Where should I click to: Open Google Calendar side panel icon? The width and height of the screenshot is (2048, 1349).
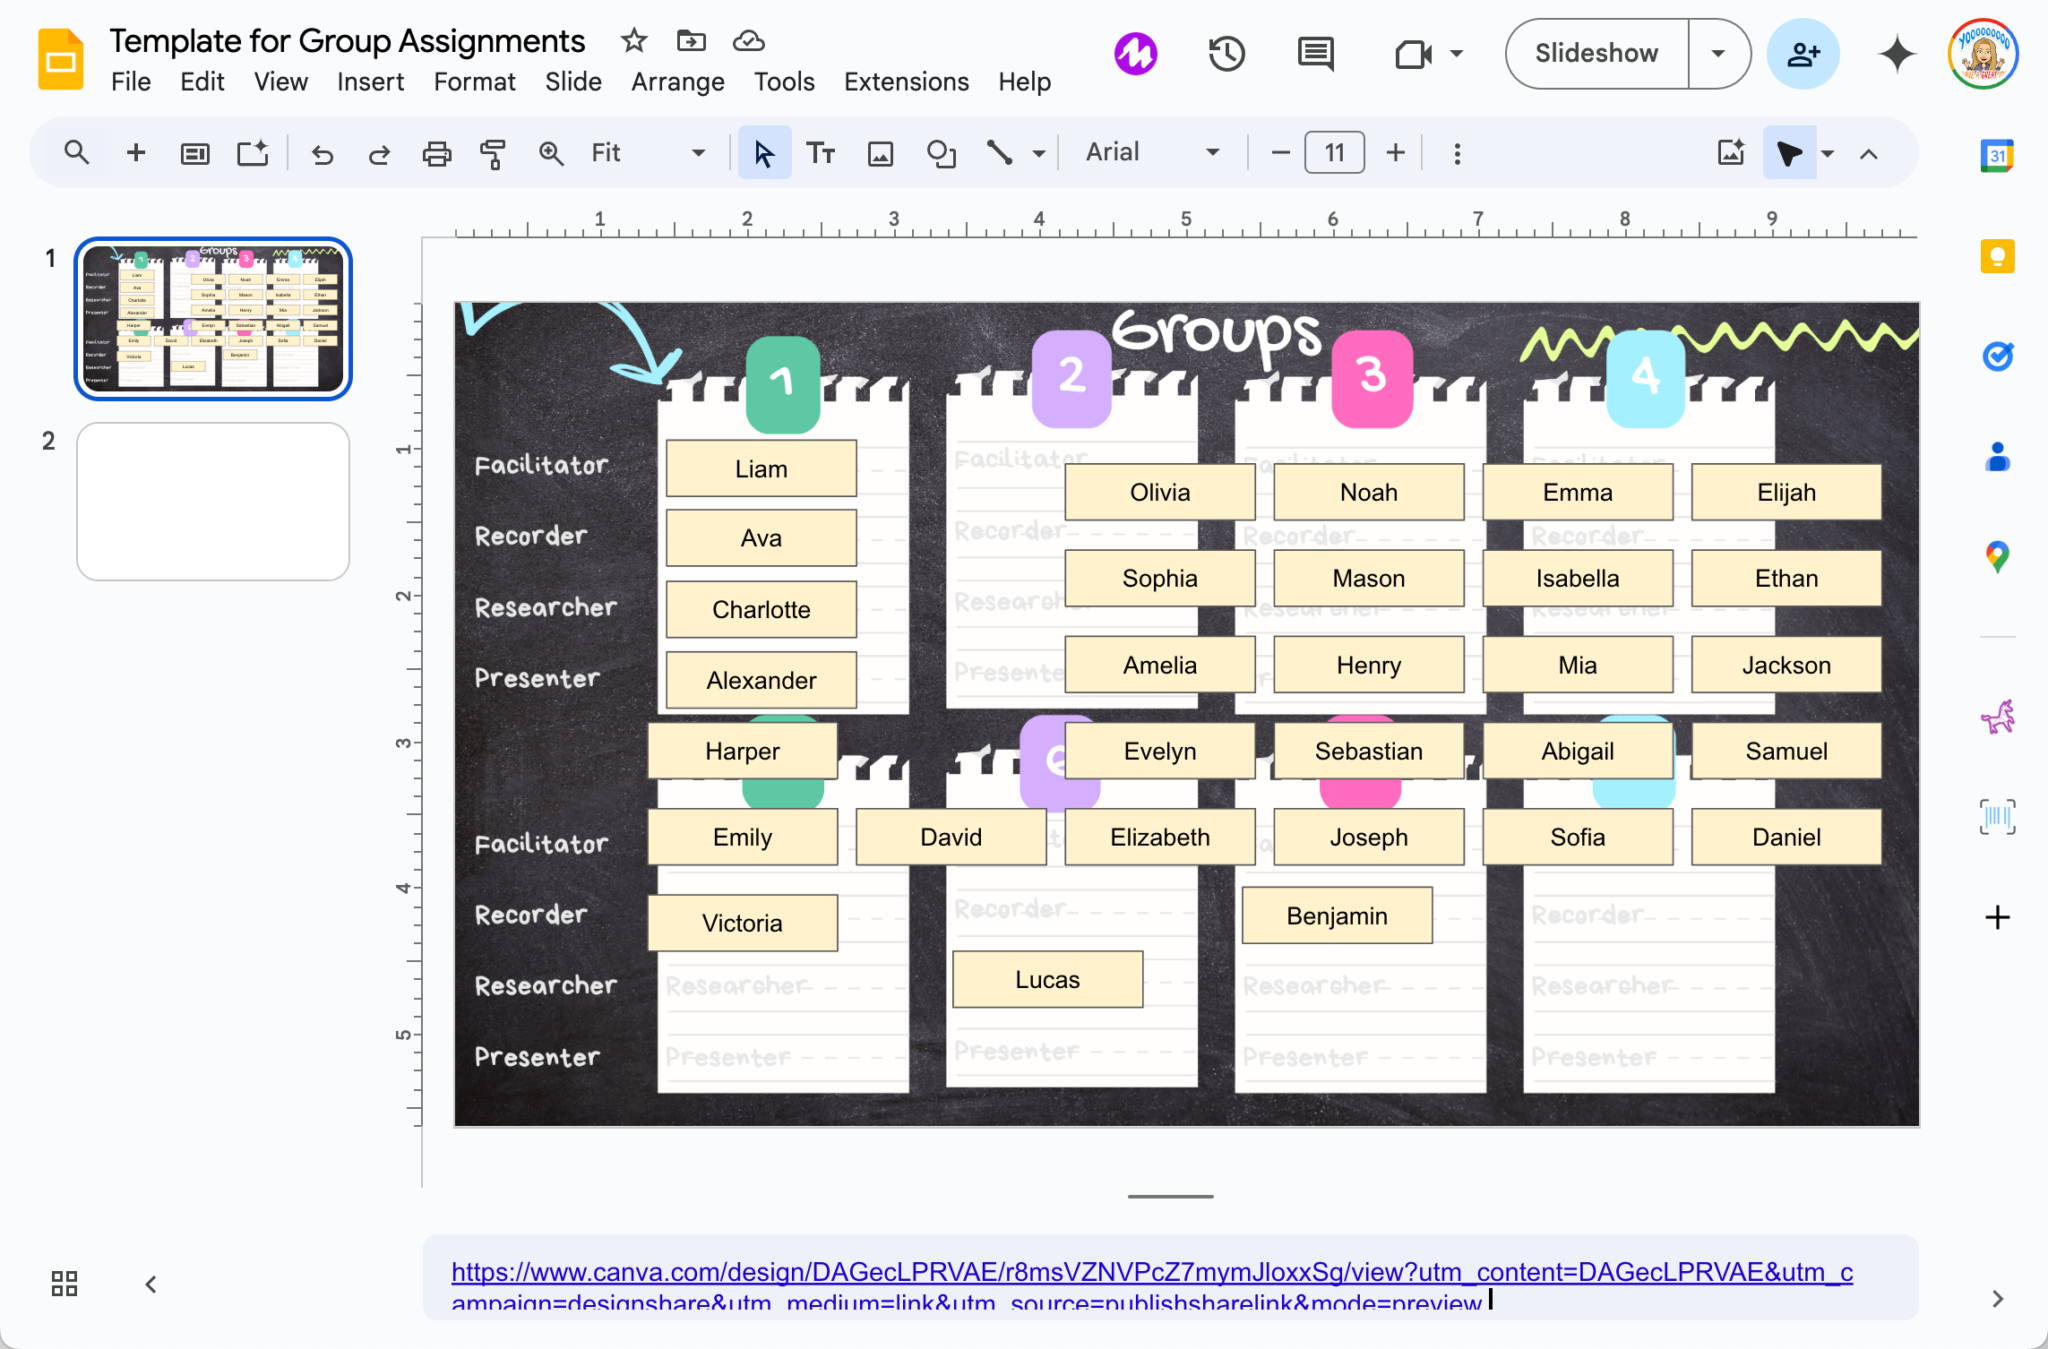(1997, 155)
